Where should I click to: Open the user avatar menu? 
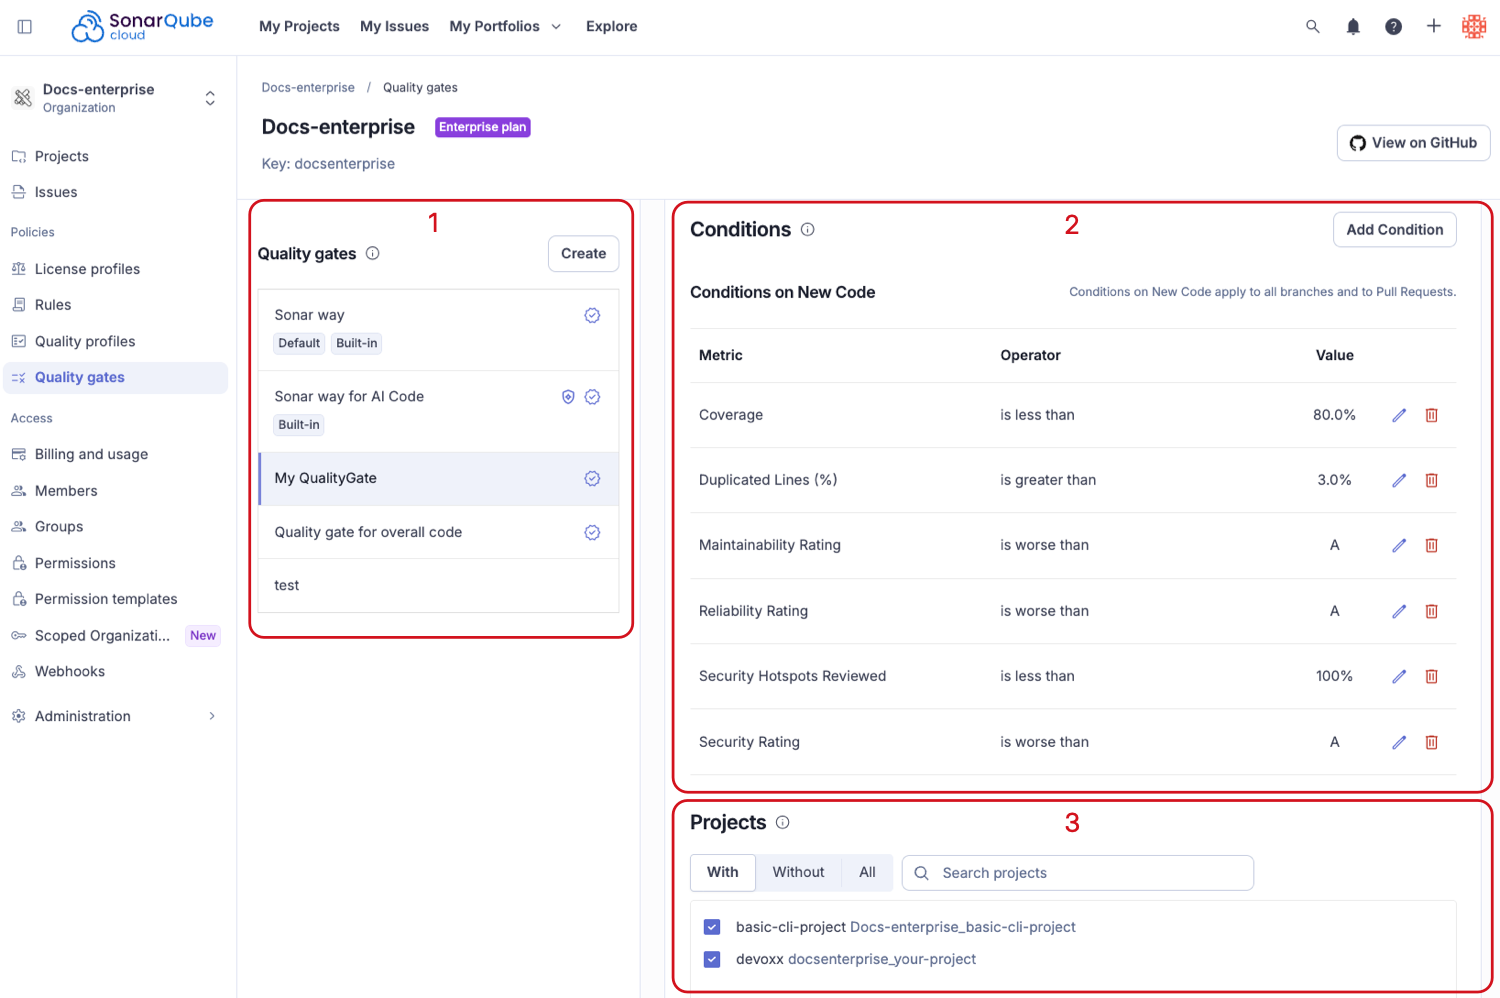[1474, 27]
